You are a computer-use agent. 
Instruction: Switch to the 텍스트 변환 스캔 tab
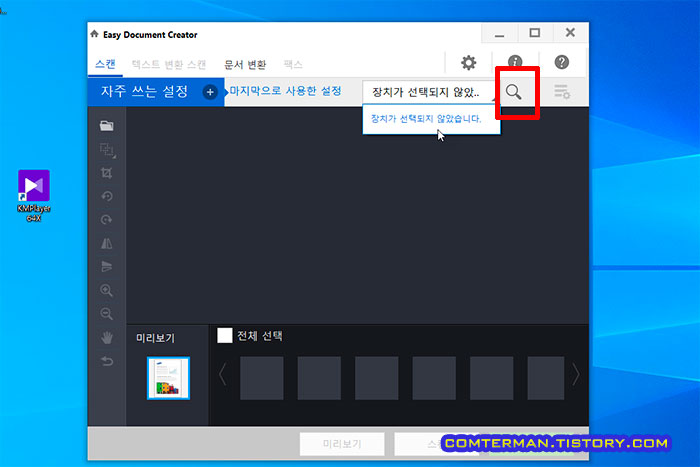pyautogui.click(x=169, y=64)
